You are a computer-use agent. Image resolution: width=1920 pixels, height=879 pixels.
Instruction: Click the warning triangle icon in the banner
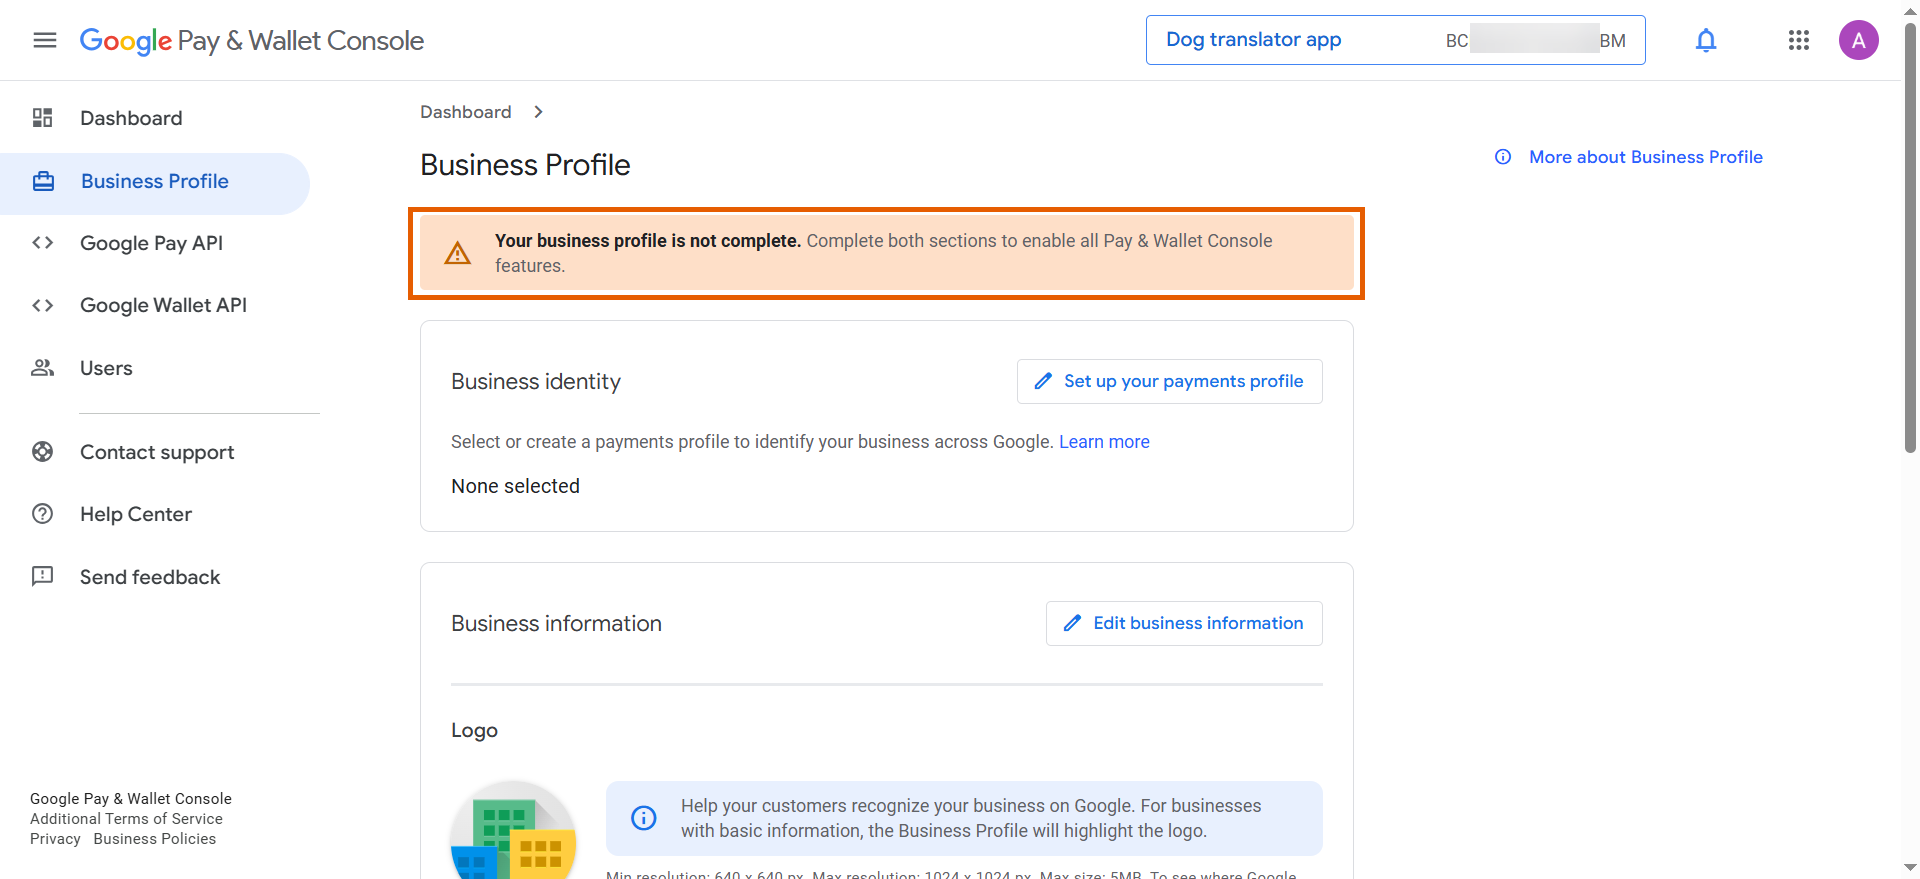458,253
